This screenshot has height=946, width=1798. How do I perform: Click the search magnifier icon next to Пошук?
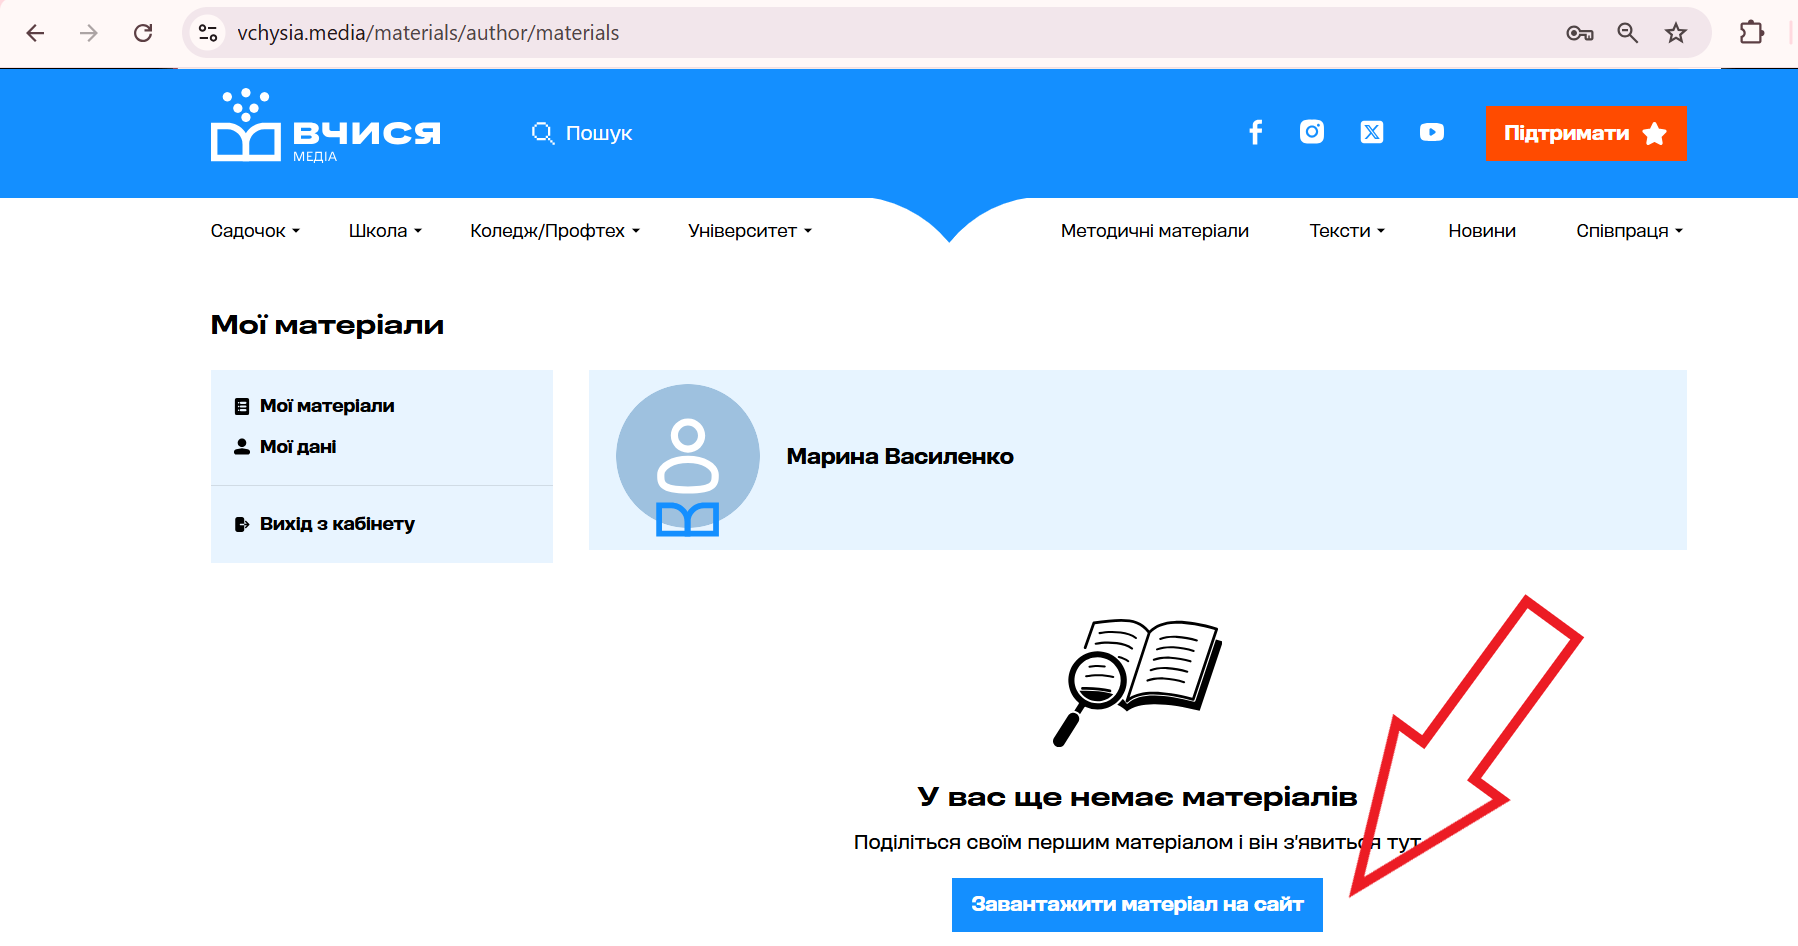pyautogui.click(x=542, y=133)
